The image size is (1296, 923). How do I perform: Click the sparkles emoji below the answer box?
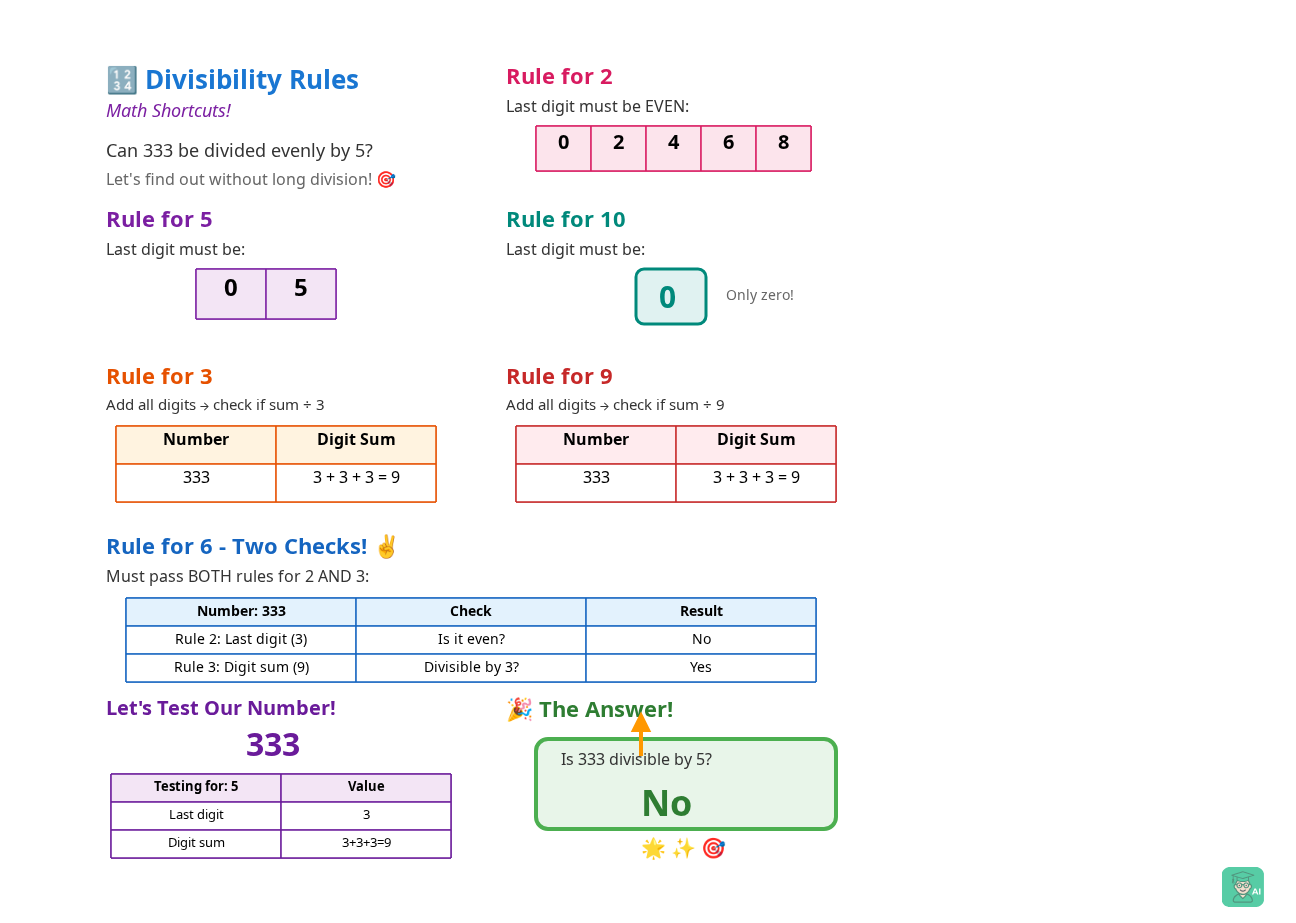coord(683,849)
